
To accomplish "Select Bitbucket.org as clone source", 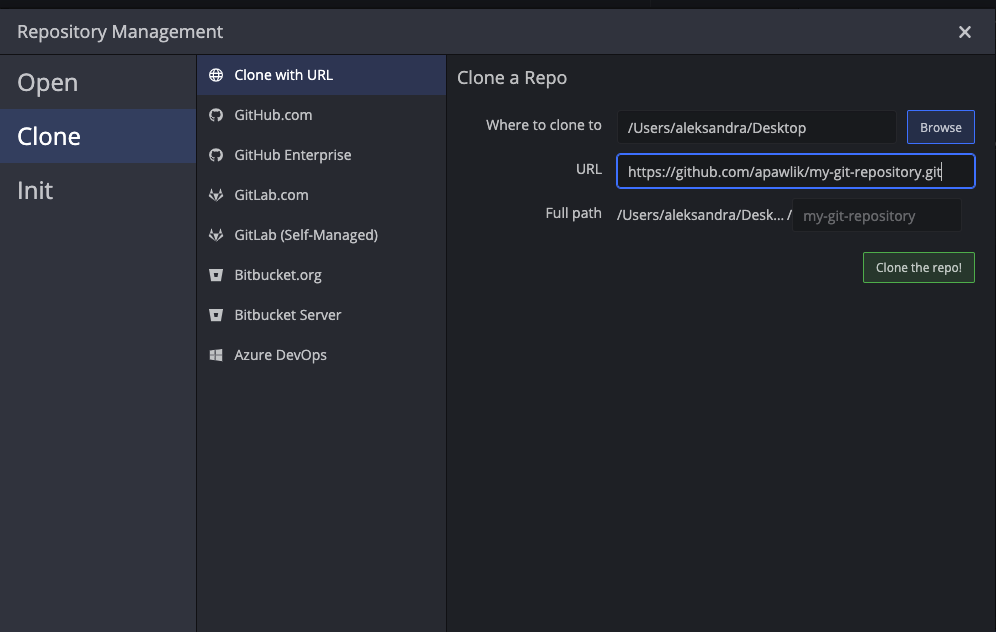I will [x=321, y=275].
